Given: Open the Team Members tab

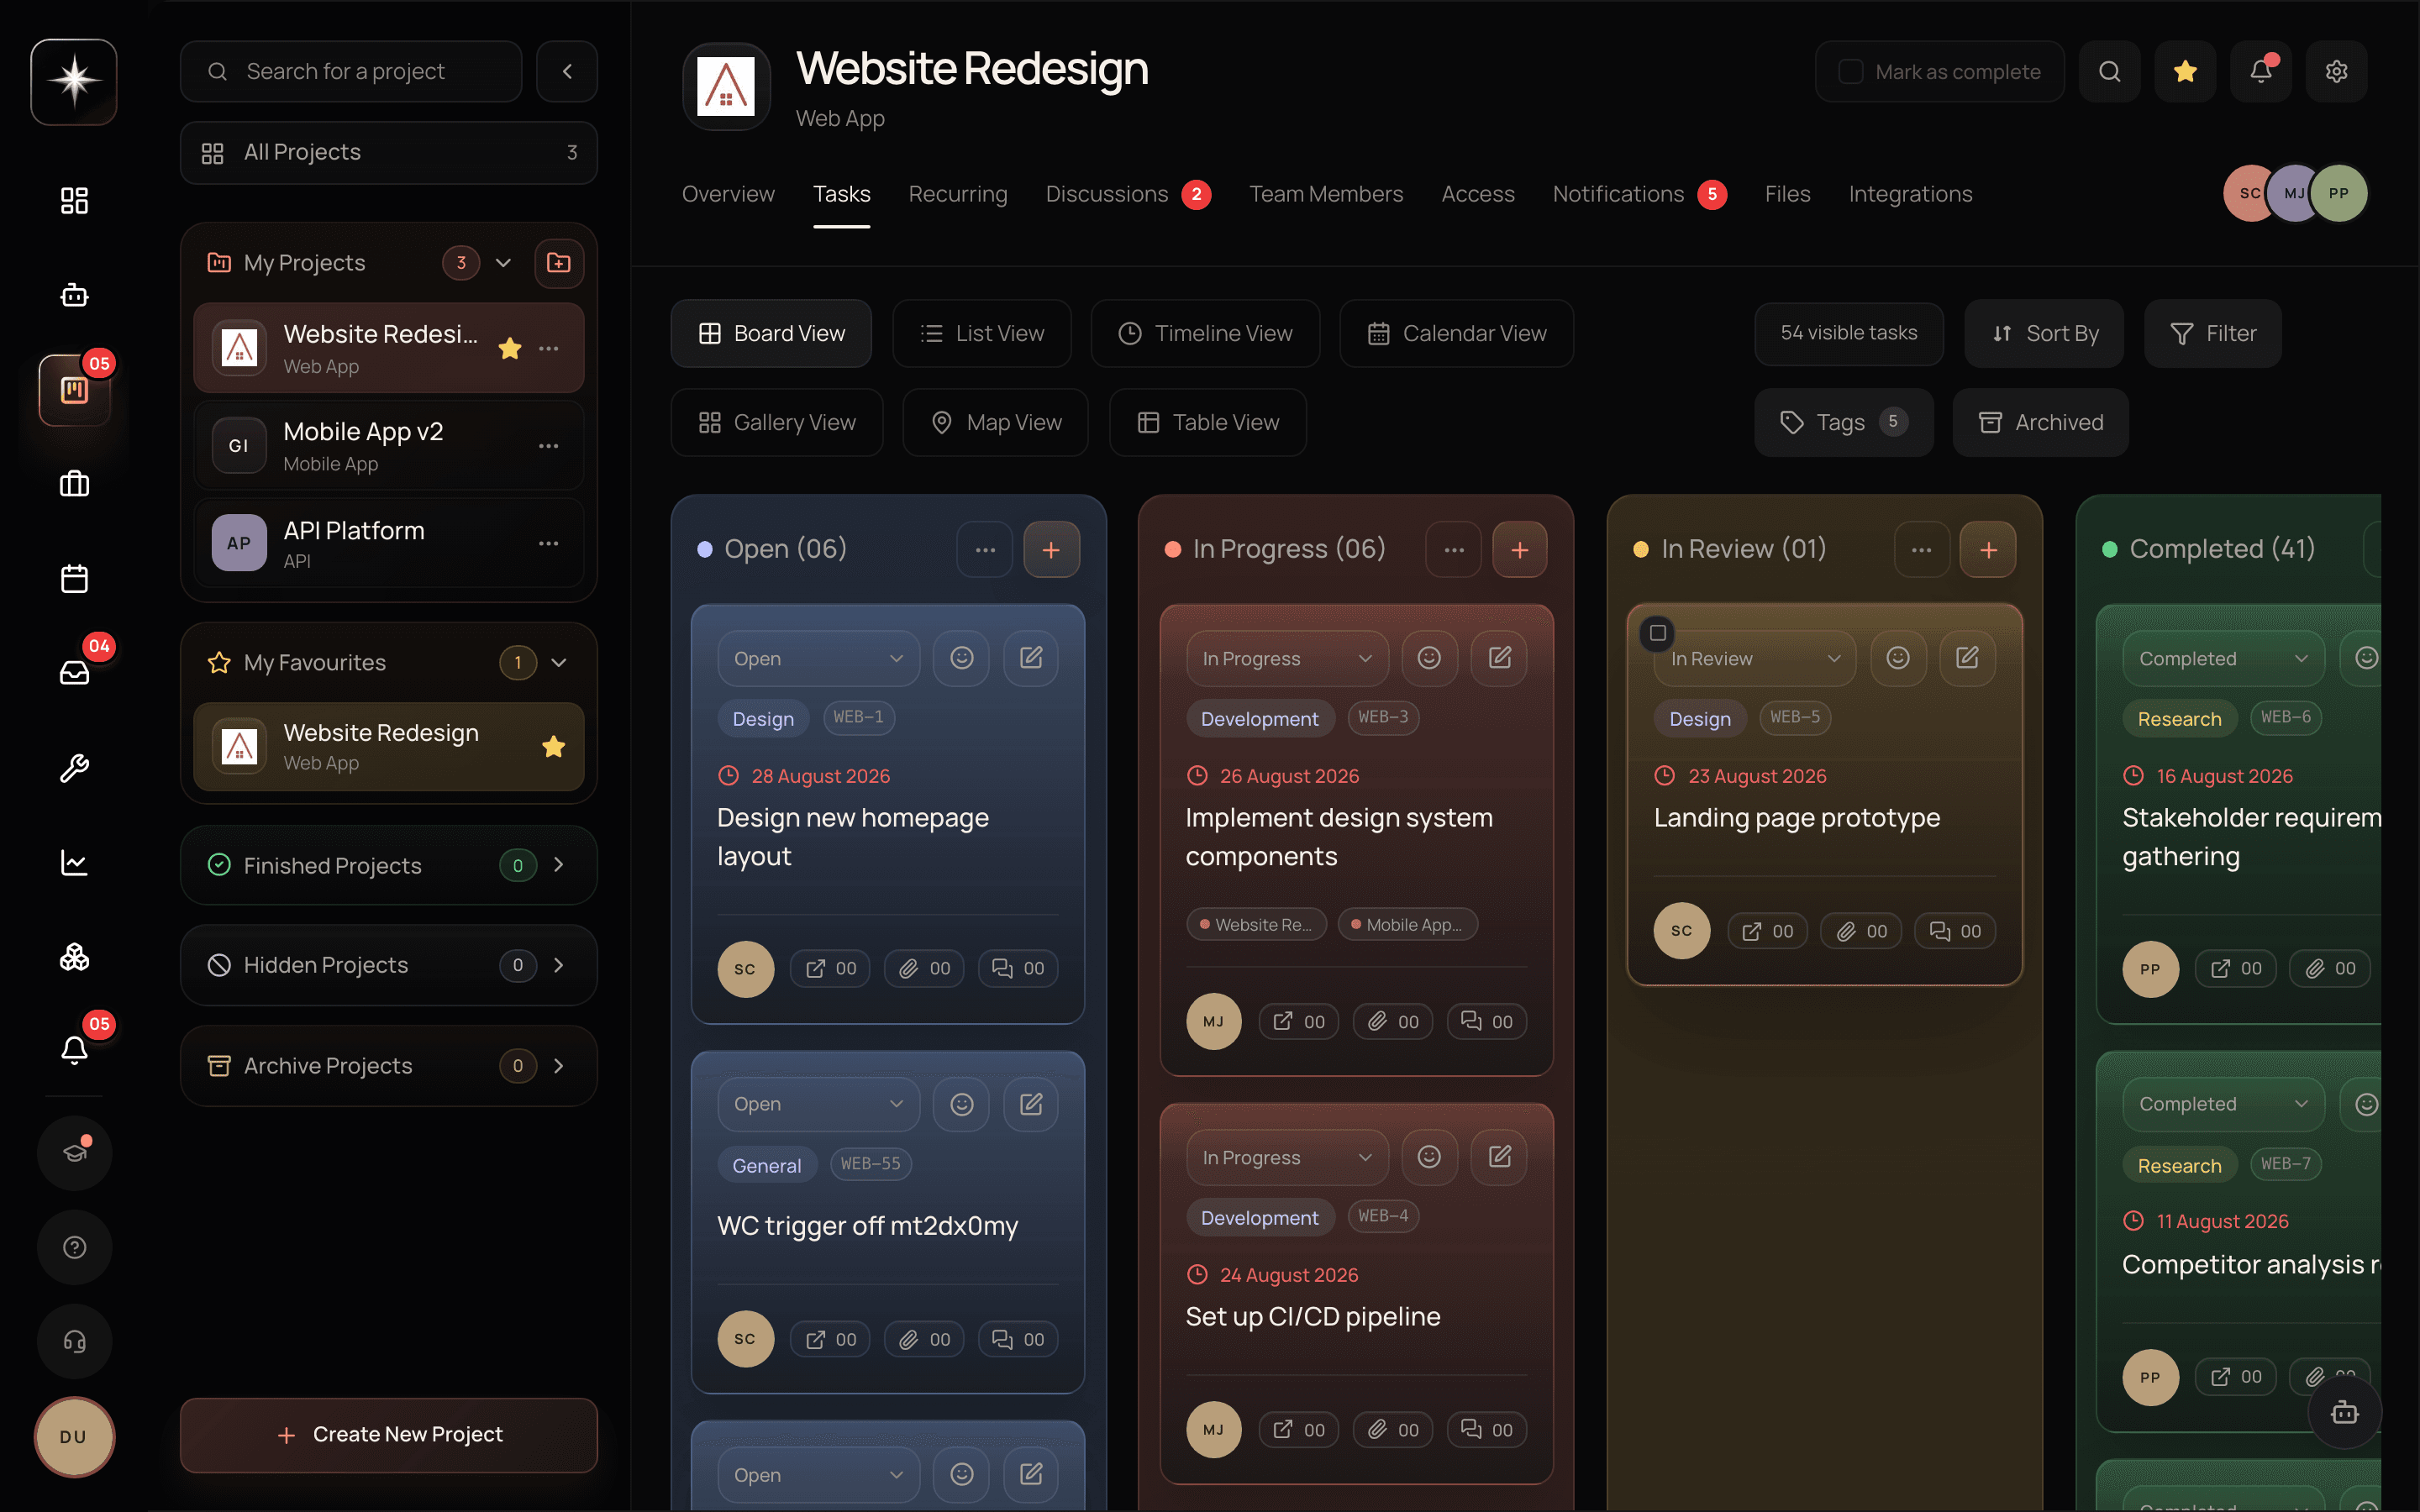Looking at the screenshot, I should (1326, 194).
